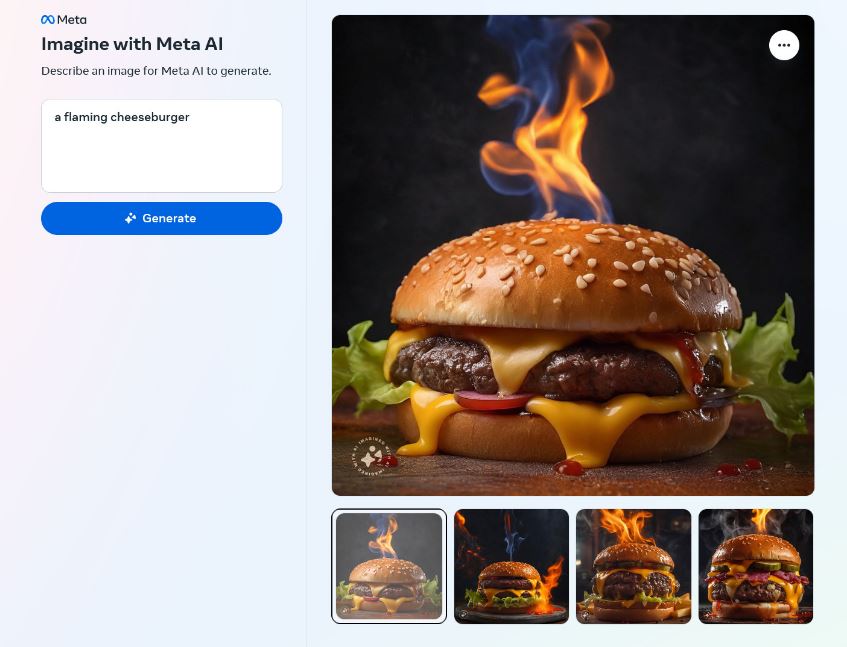Select the fourth thumbnail with bacon burger
Image resolution: width=847 pixels, height=647 pixels.
click(755, 566)
